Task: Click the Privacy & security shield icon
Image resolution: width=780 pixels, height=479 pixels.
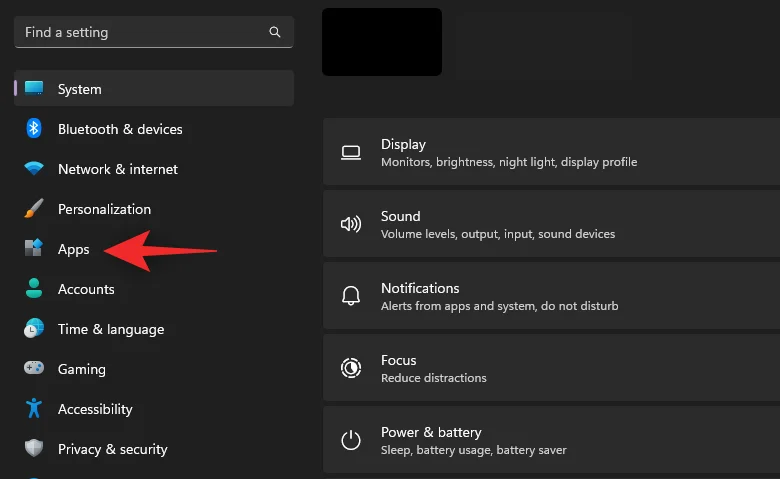Action: pos(34,448)
